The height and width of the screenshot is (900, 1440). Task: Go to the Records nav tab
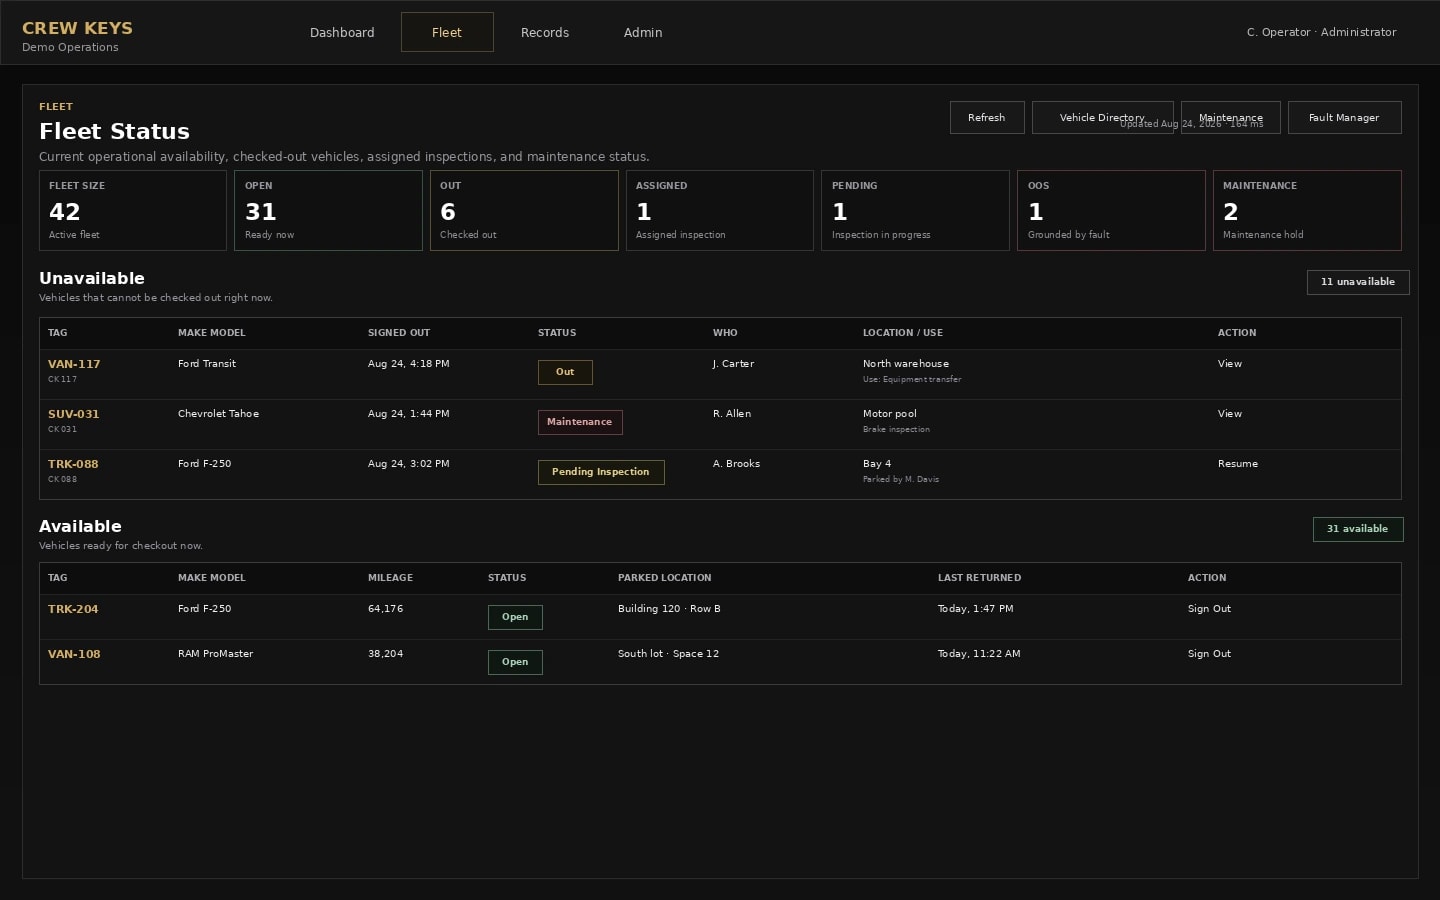tap(545, 32)
